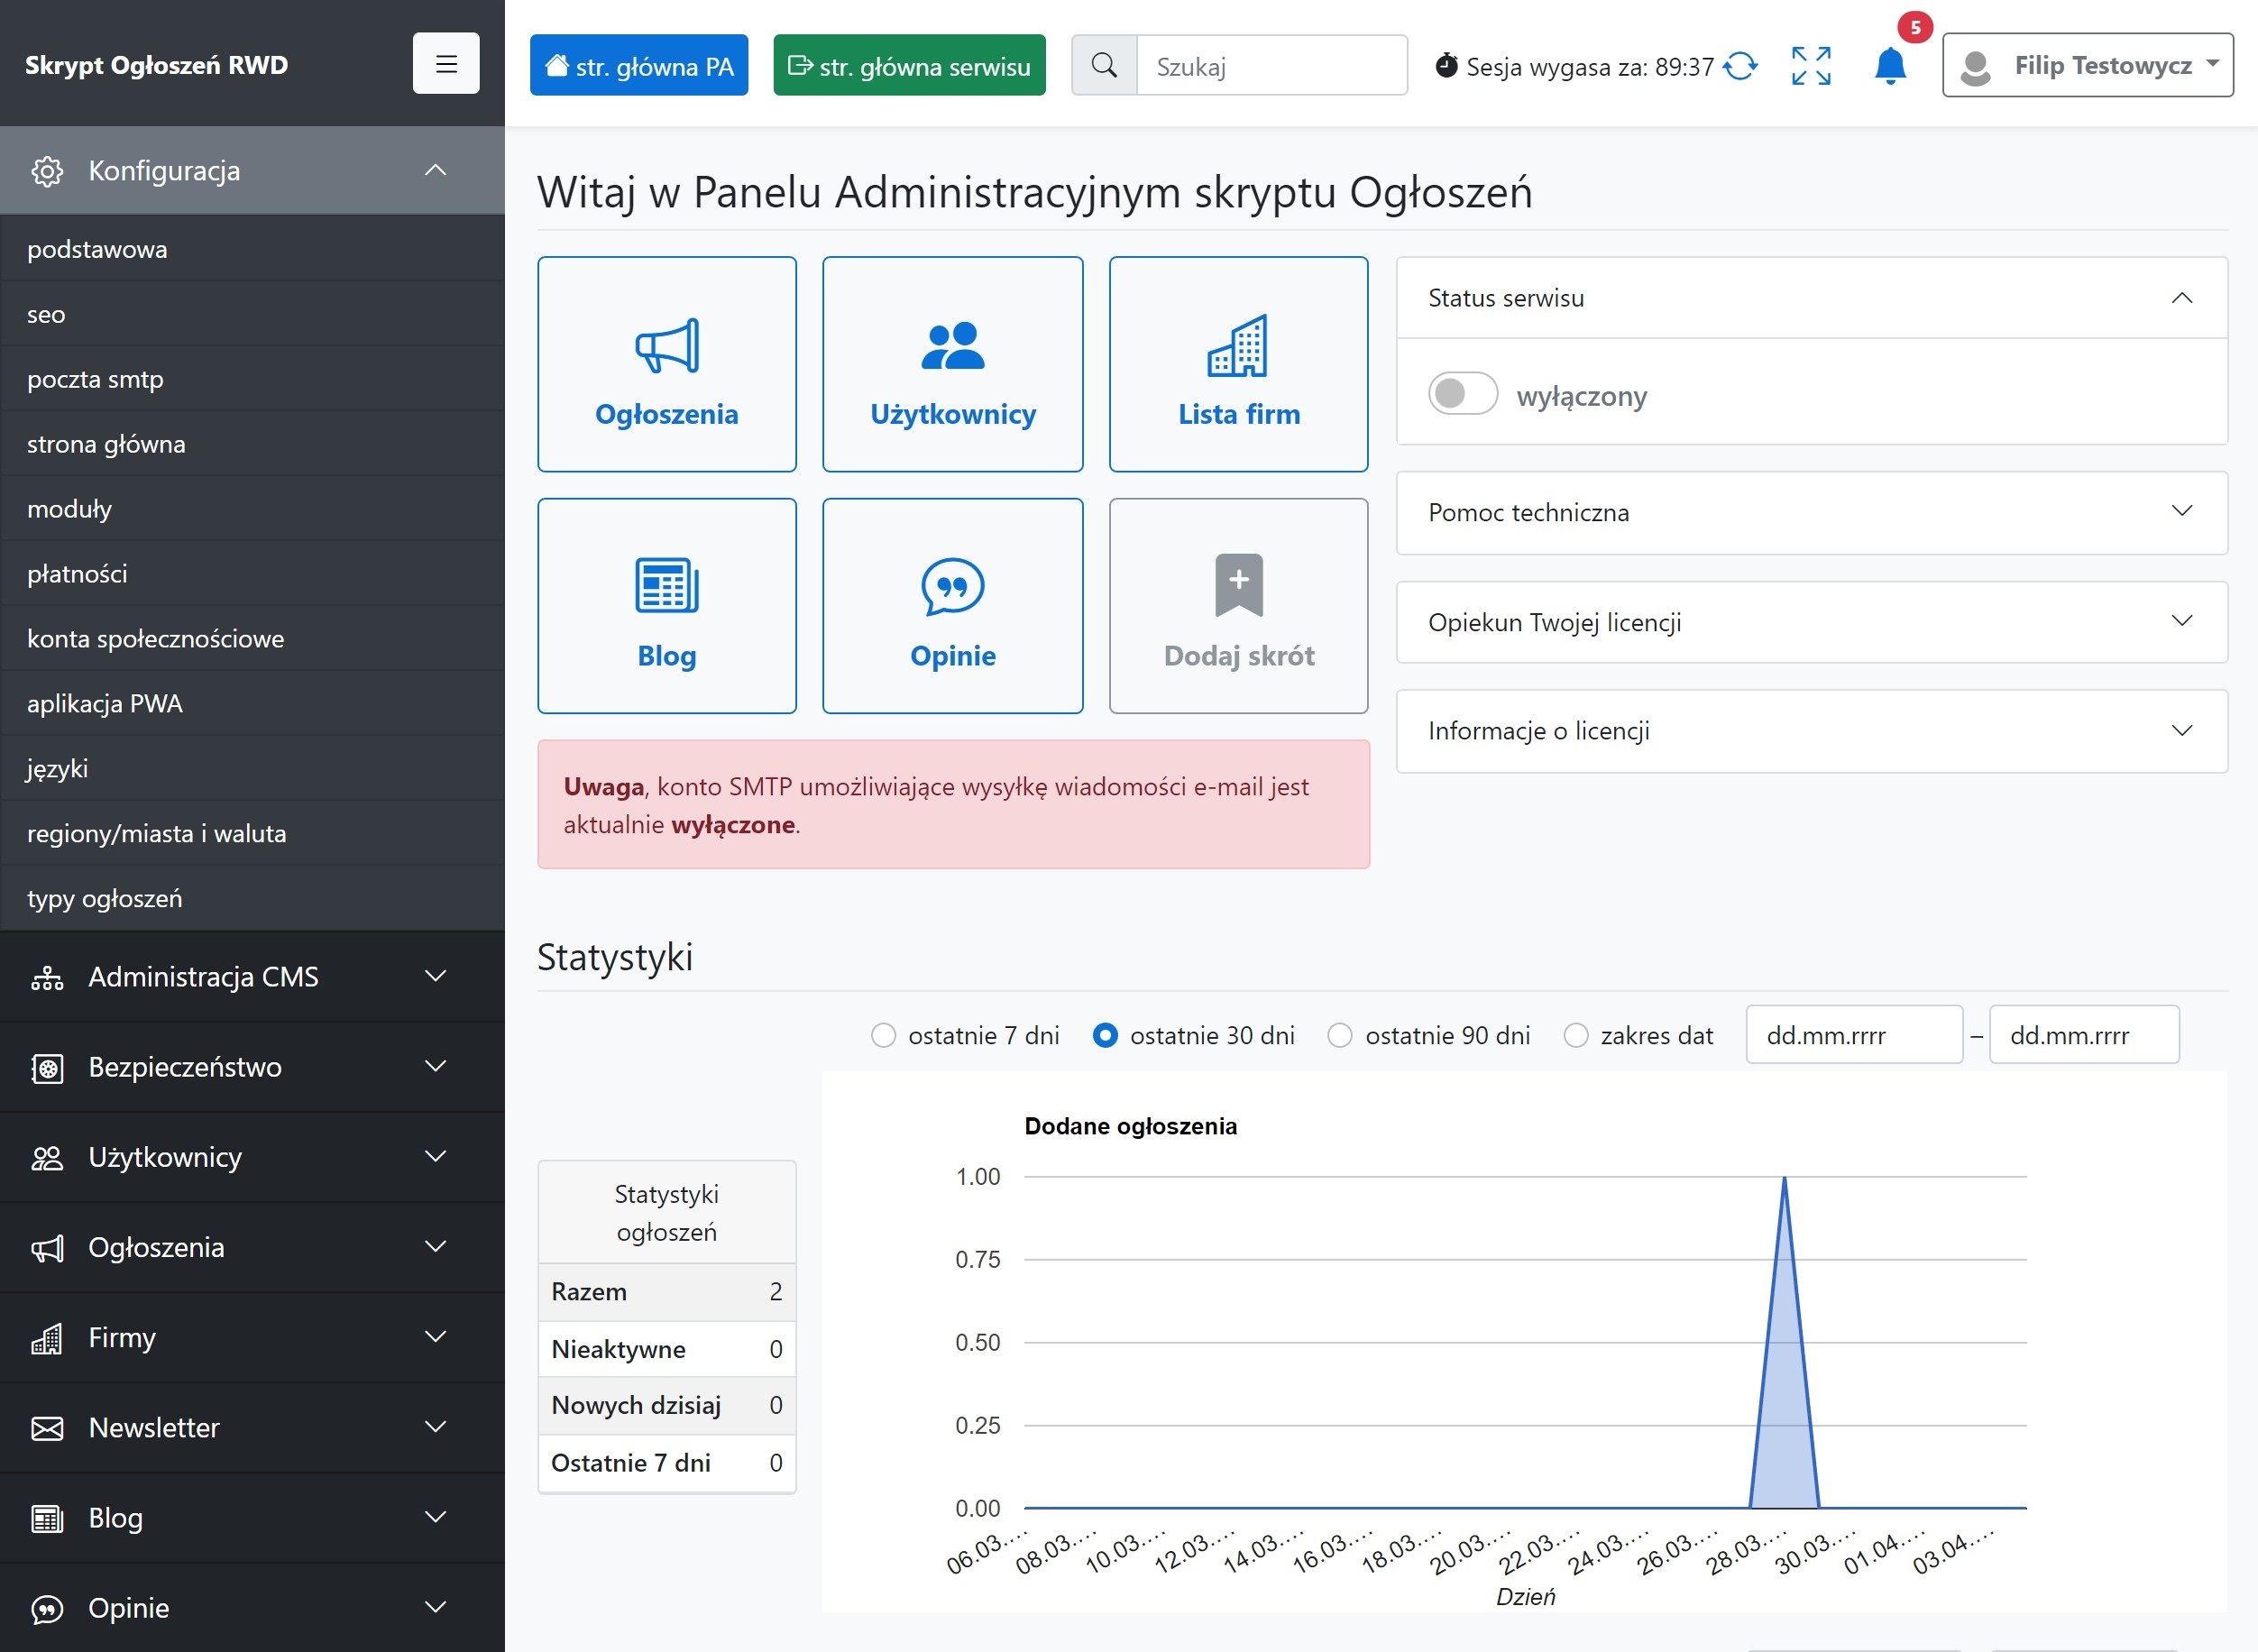Toggle the service status switch on
This screenshot has height=1652, width=2258.
[1462, 394]
